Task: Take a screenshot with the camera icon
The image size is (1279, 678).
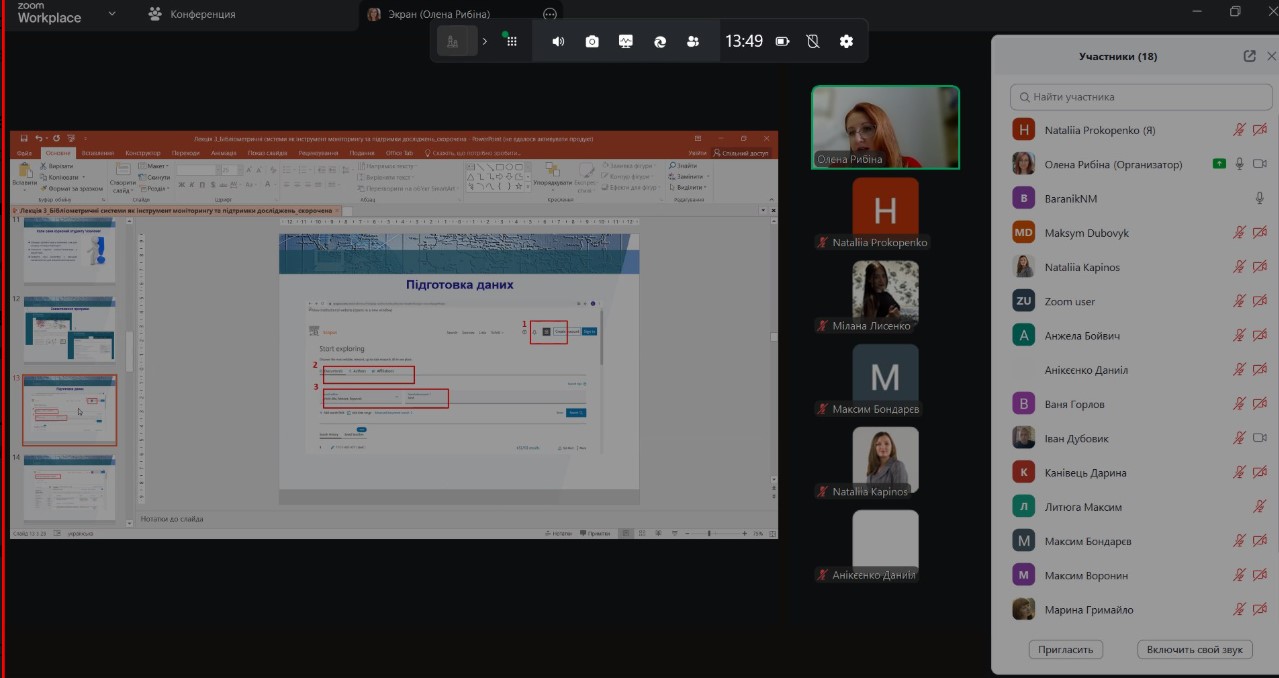Action: [x=592, y=41]
